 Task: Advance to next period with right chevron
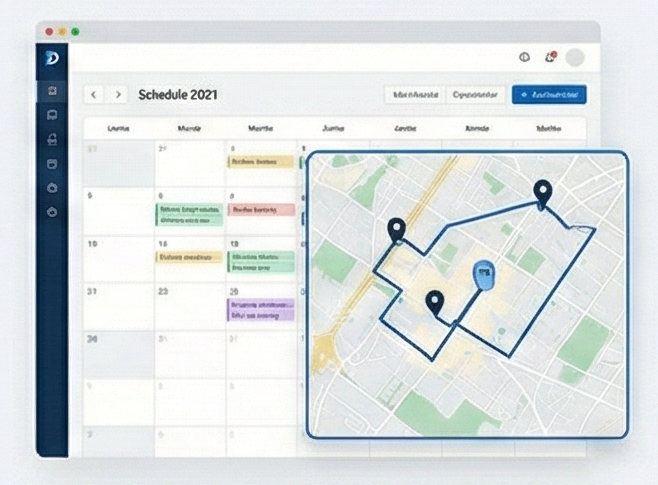pos(118,95)
